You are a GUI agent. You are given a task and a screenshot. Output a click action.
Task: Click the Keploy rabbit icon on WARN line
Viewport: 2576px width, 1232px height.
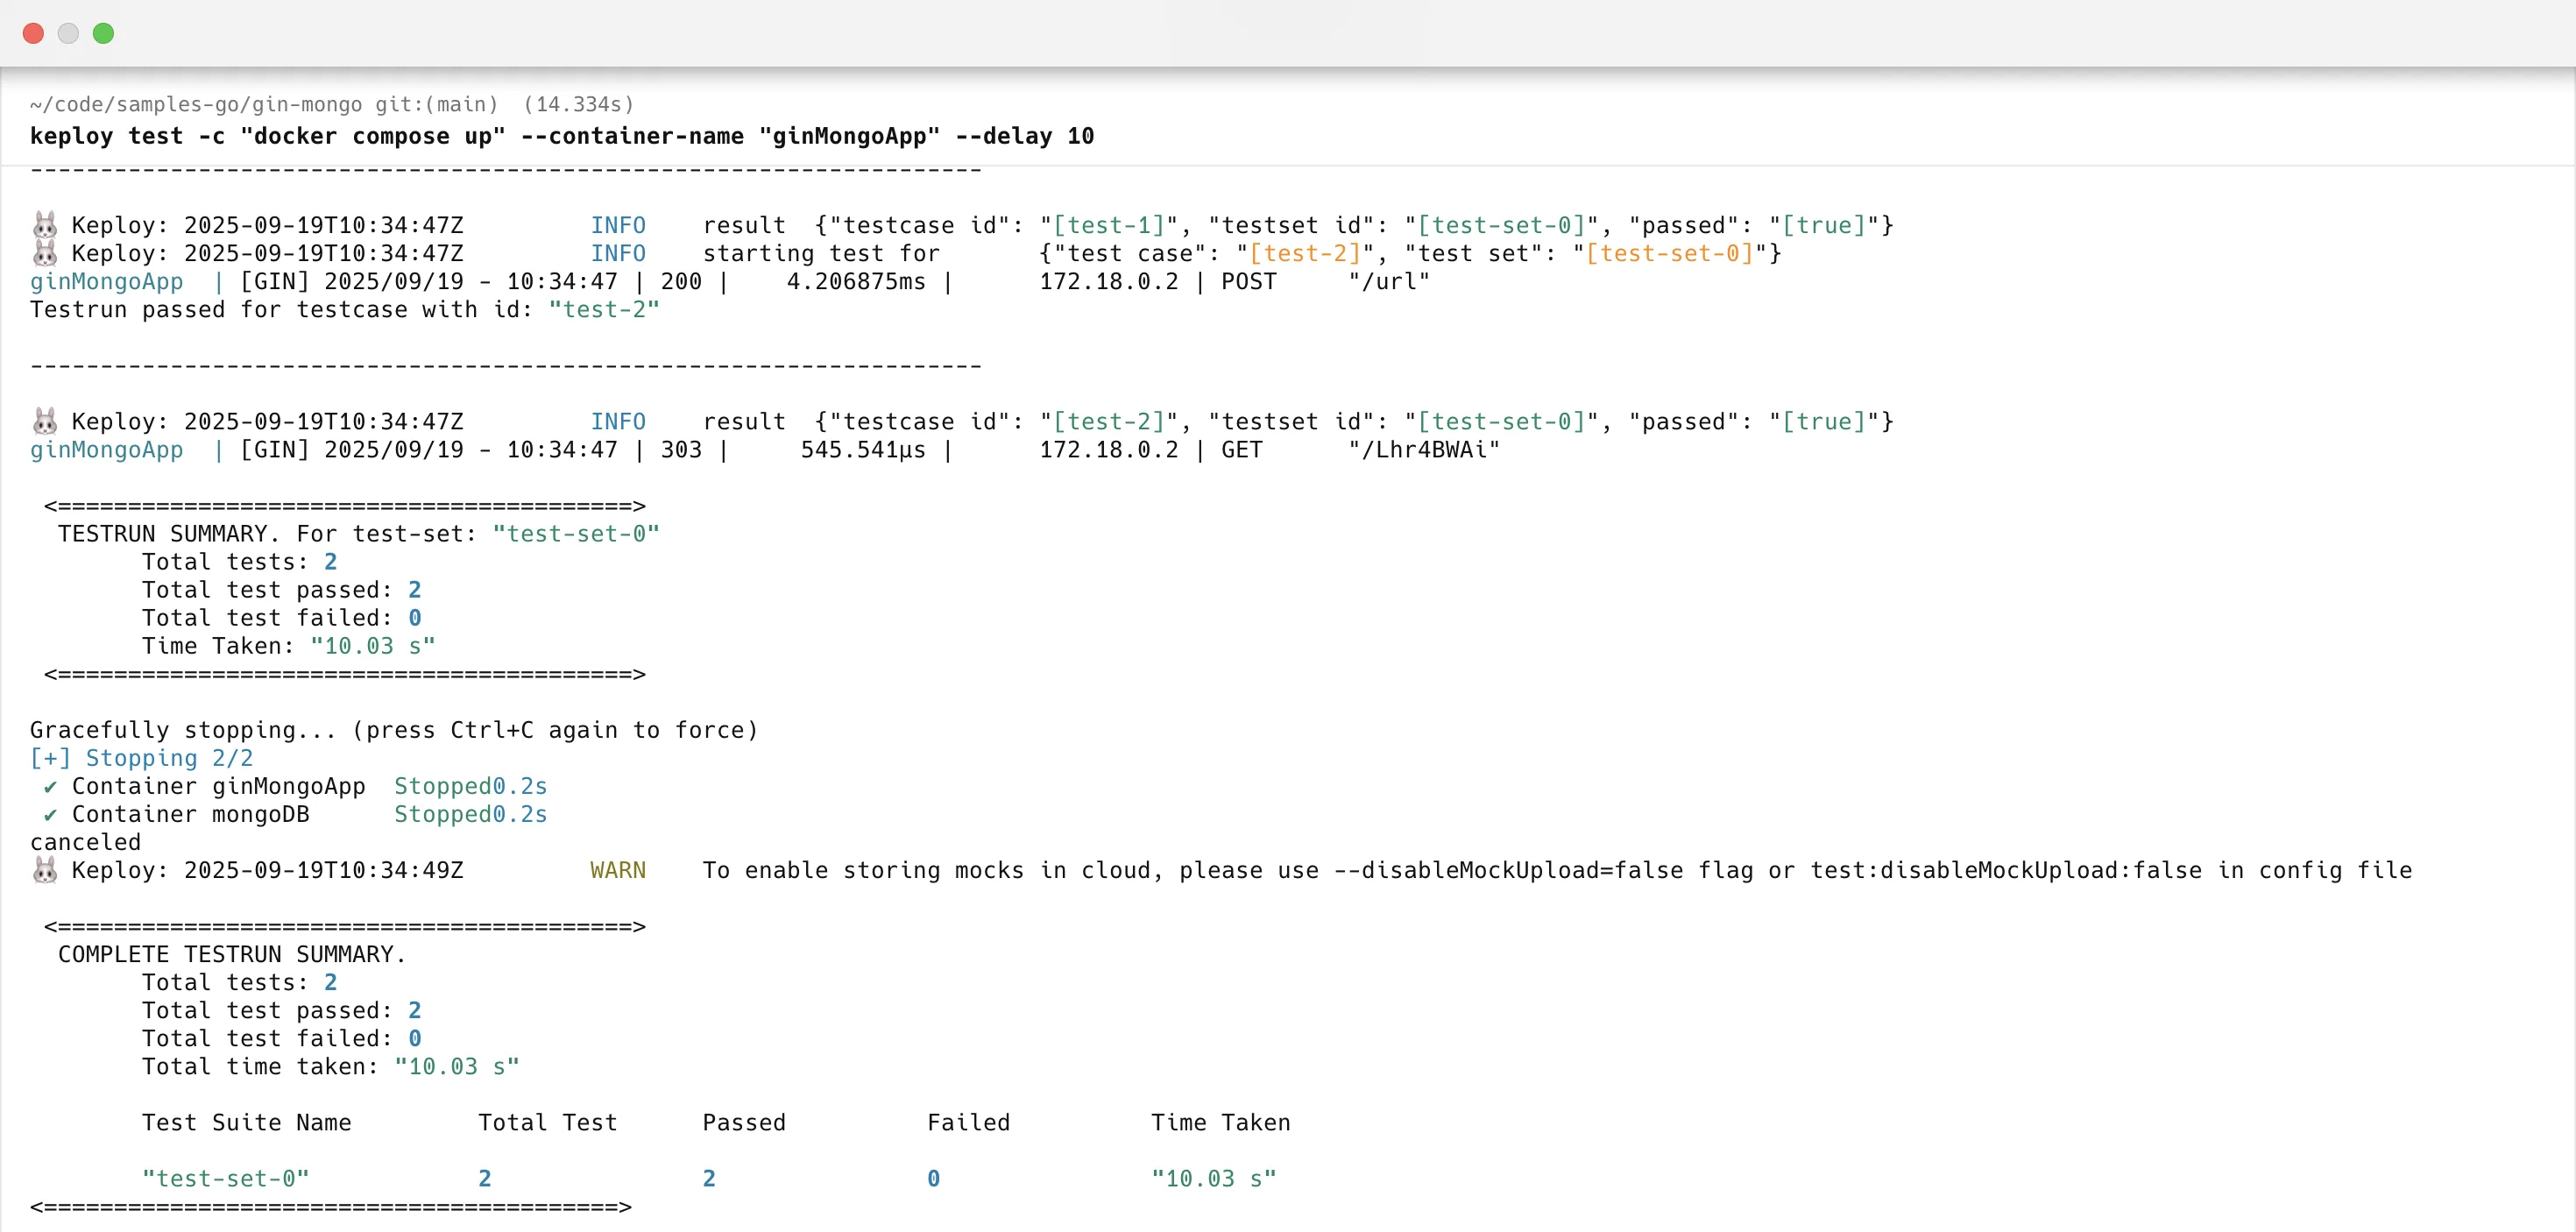(x=45, y=869)
